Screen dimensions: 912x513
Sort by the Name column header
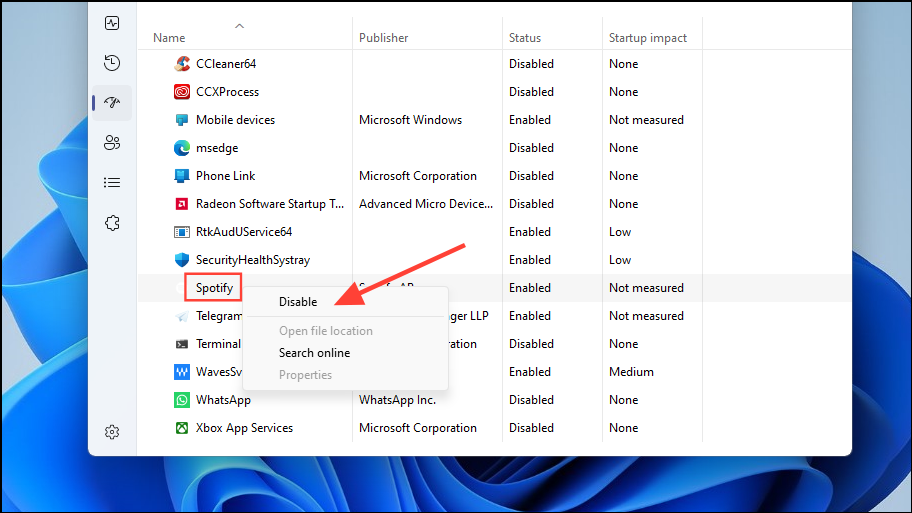[169, 38]
